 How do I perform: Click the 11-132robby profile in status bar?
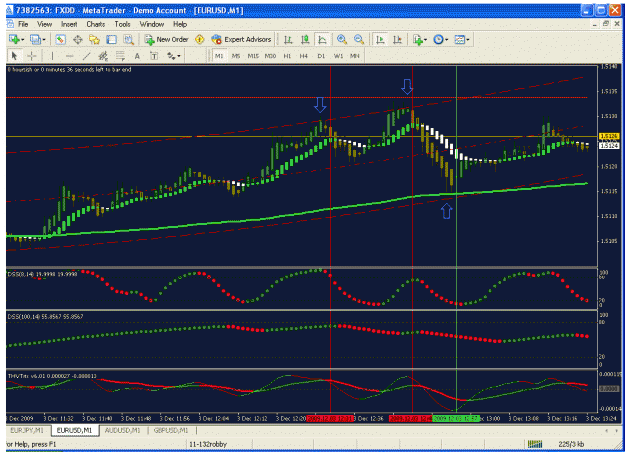tap(208, 444)
